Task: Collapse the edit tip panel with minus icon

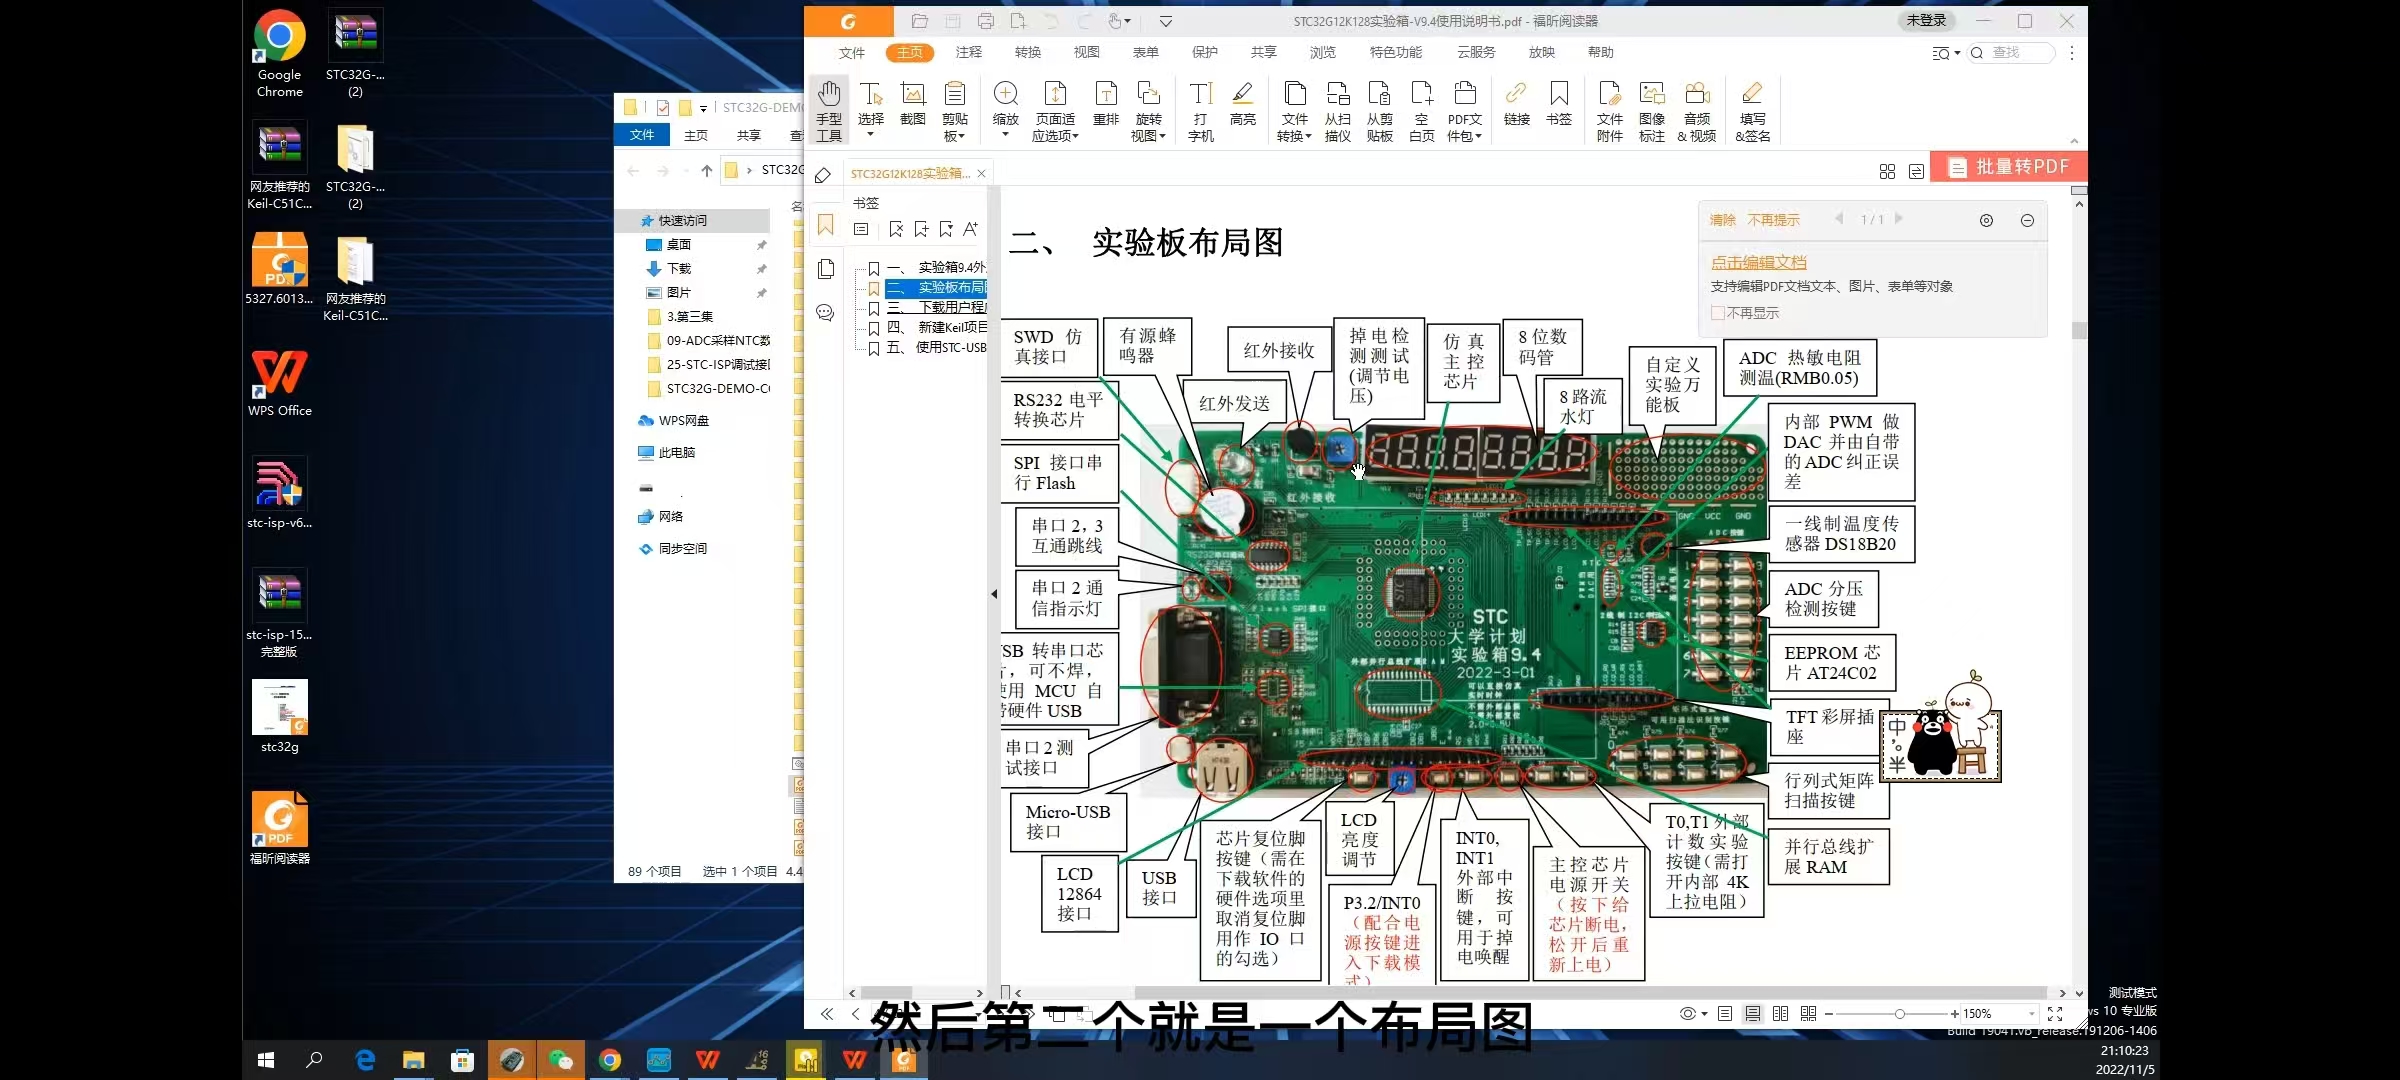Action: [2027, 220]
